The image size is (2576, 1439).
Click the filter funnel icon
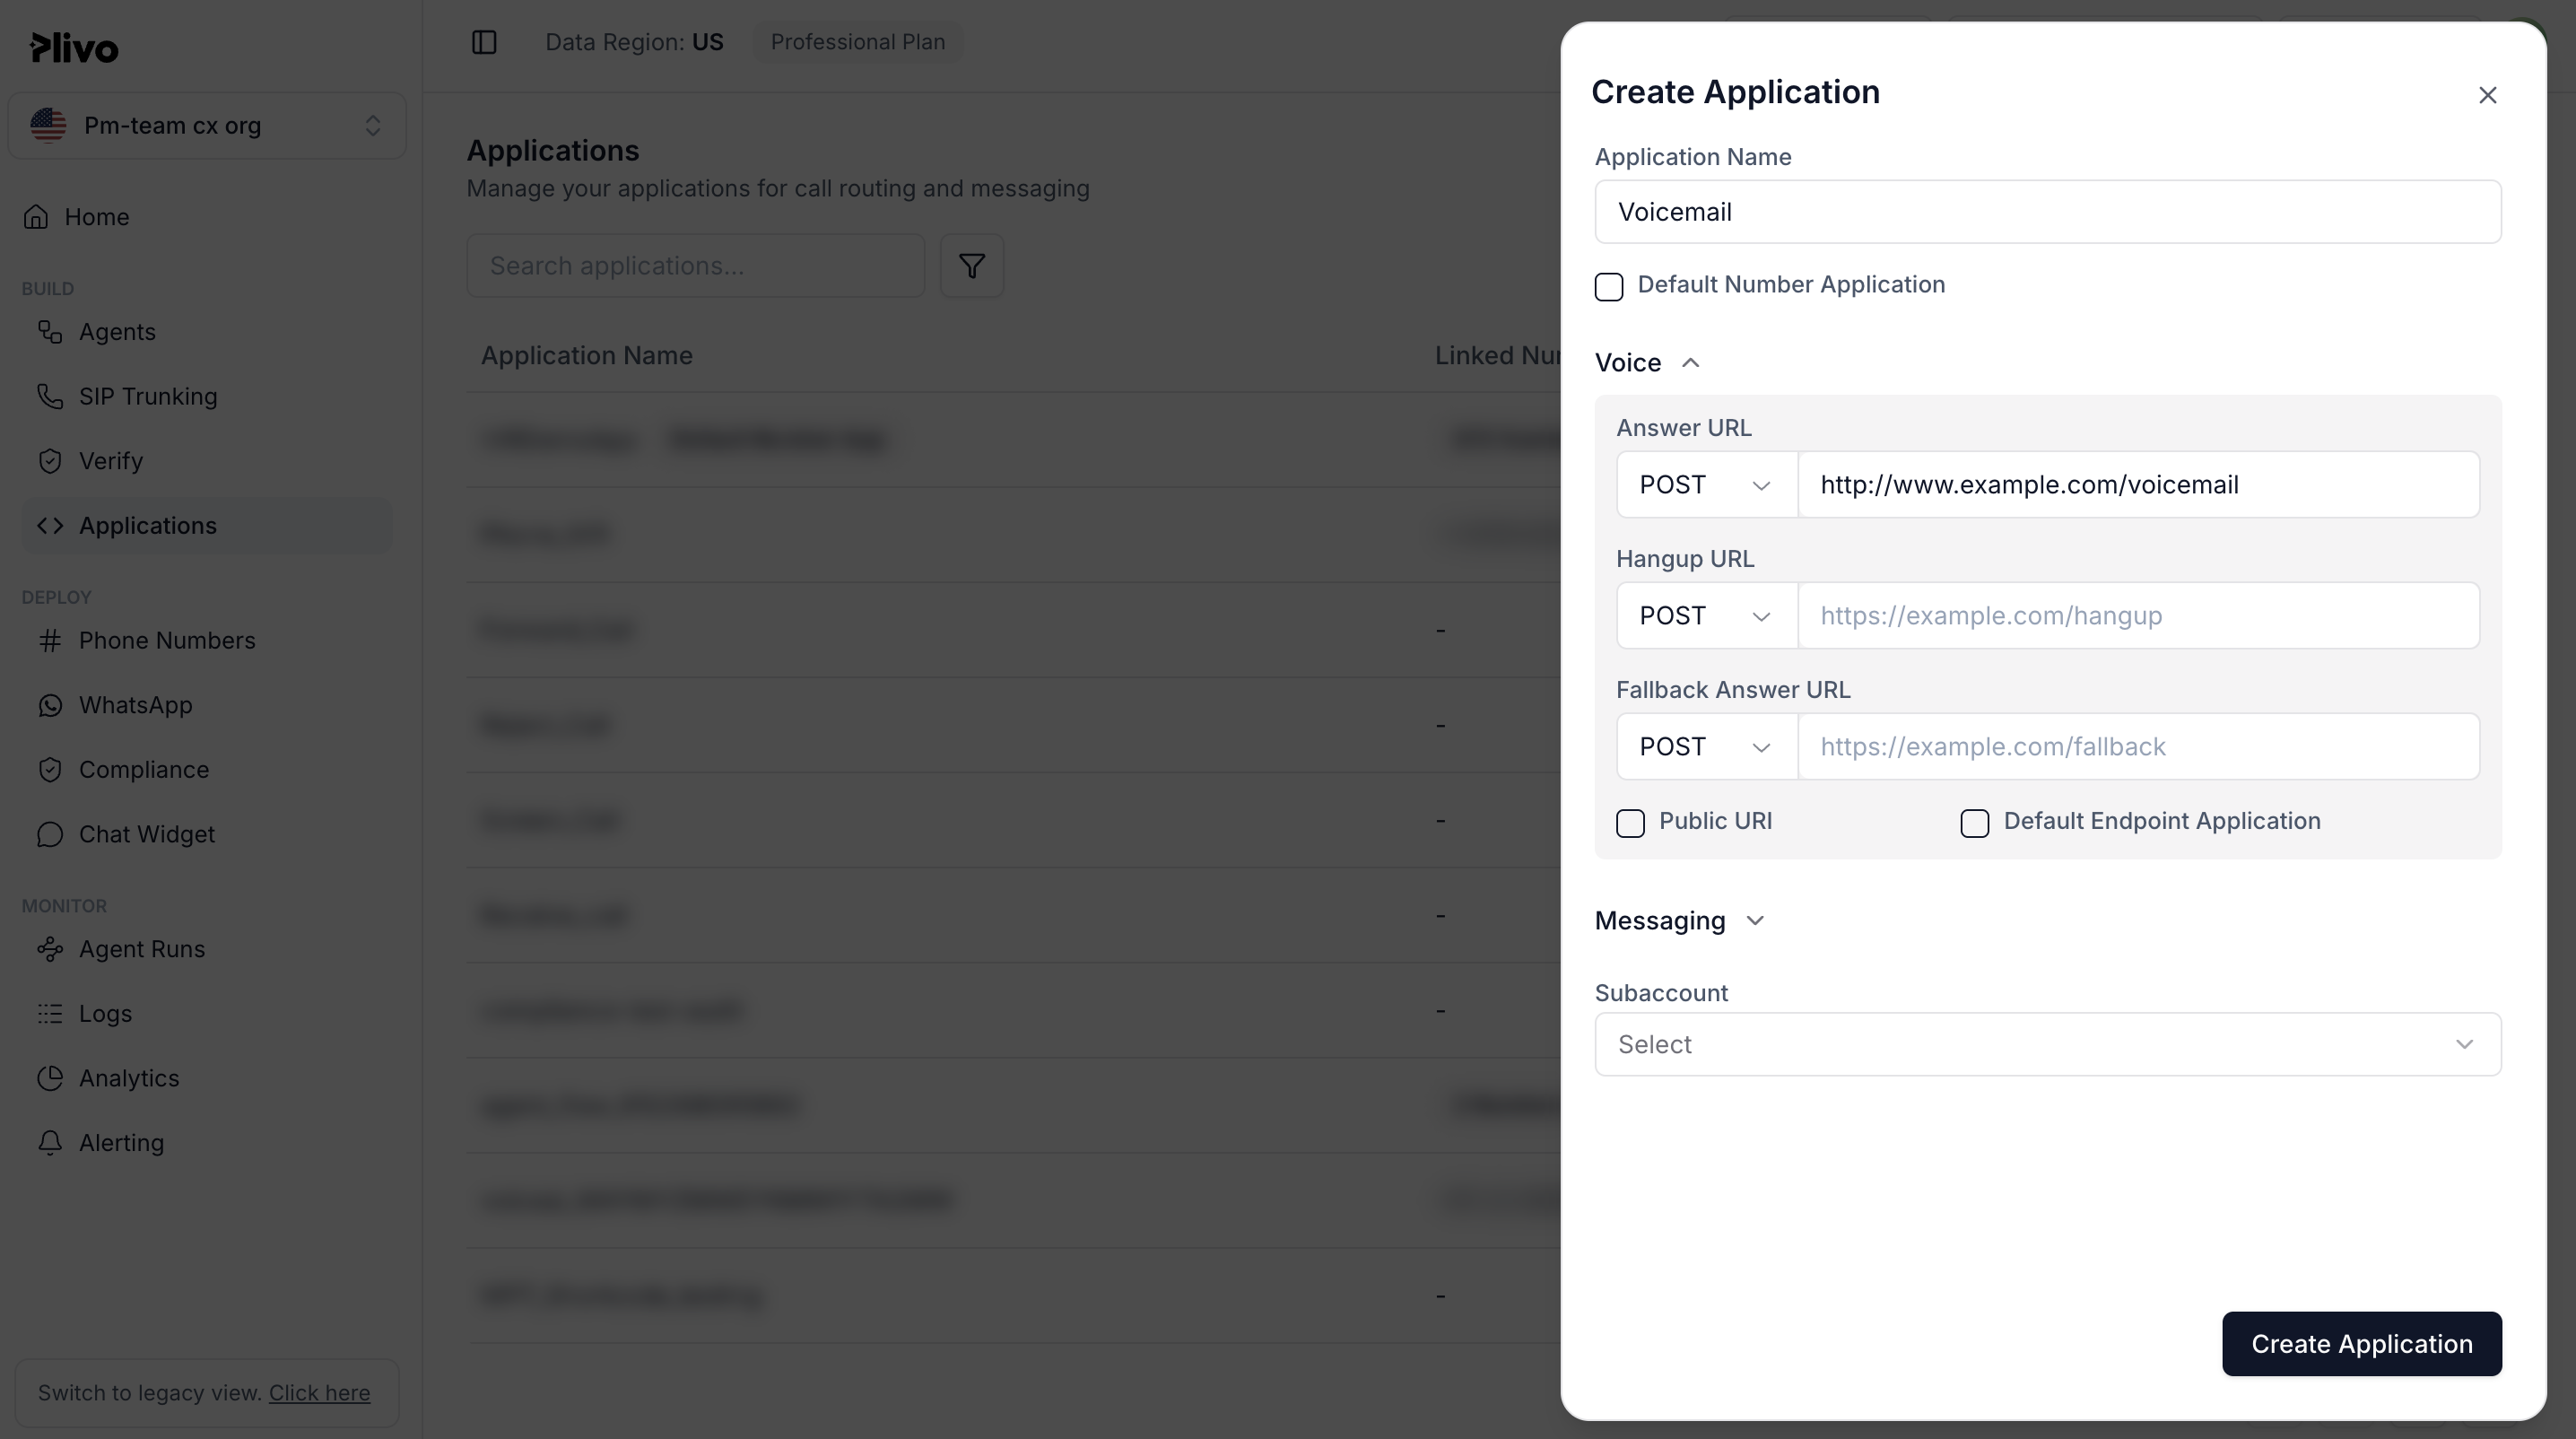(x=971, y=266)
